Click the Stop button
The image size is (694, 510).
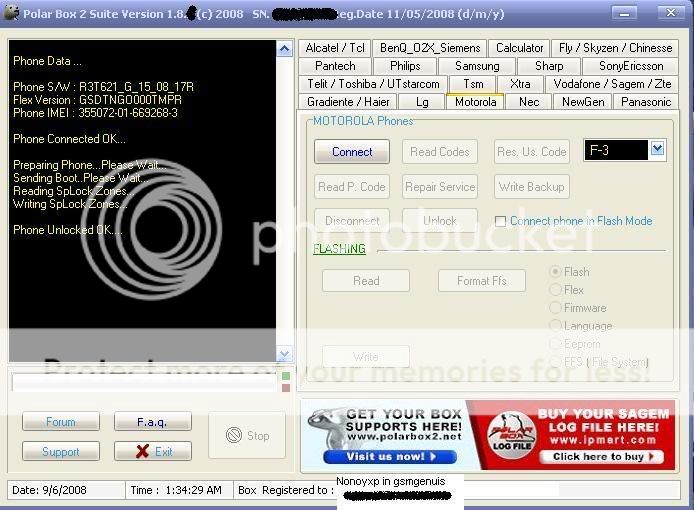click(x=247, y=436)
